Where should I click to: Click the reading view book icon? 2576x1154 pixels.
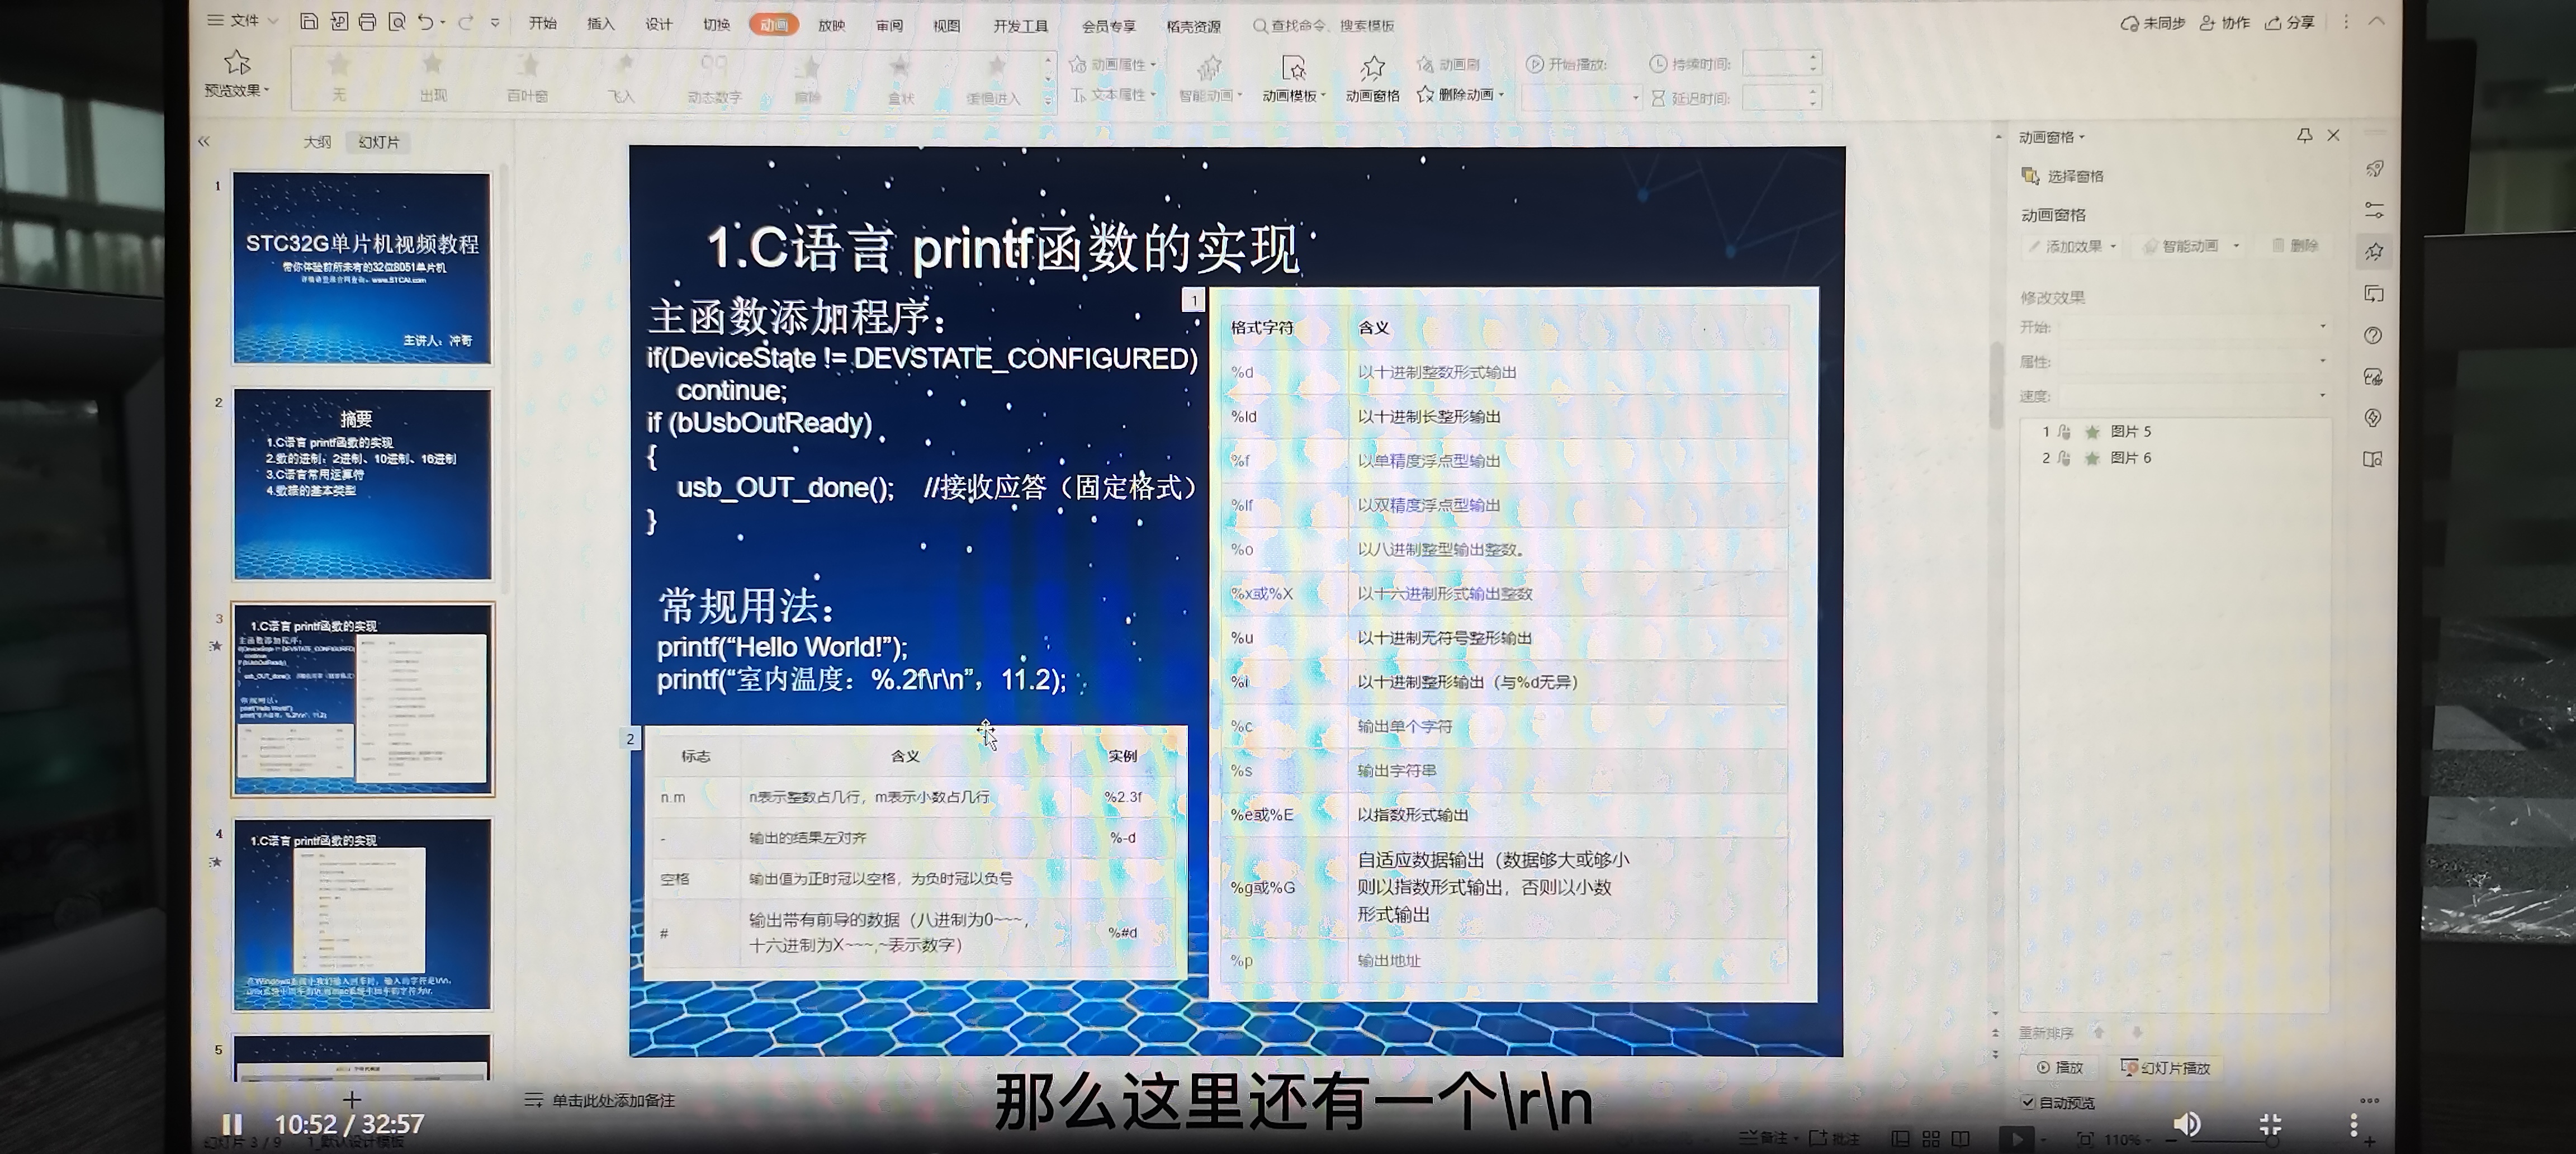1961,1139
